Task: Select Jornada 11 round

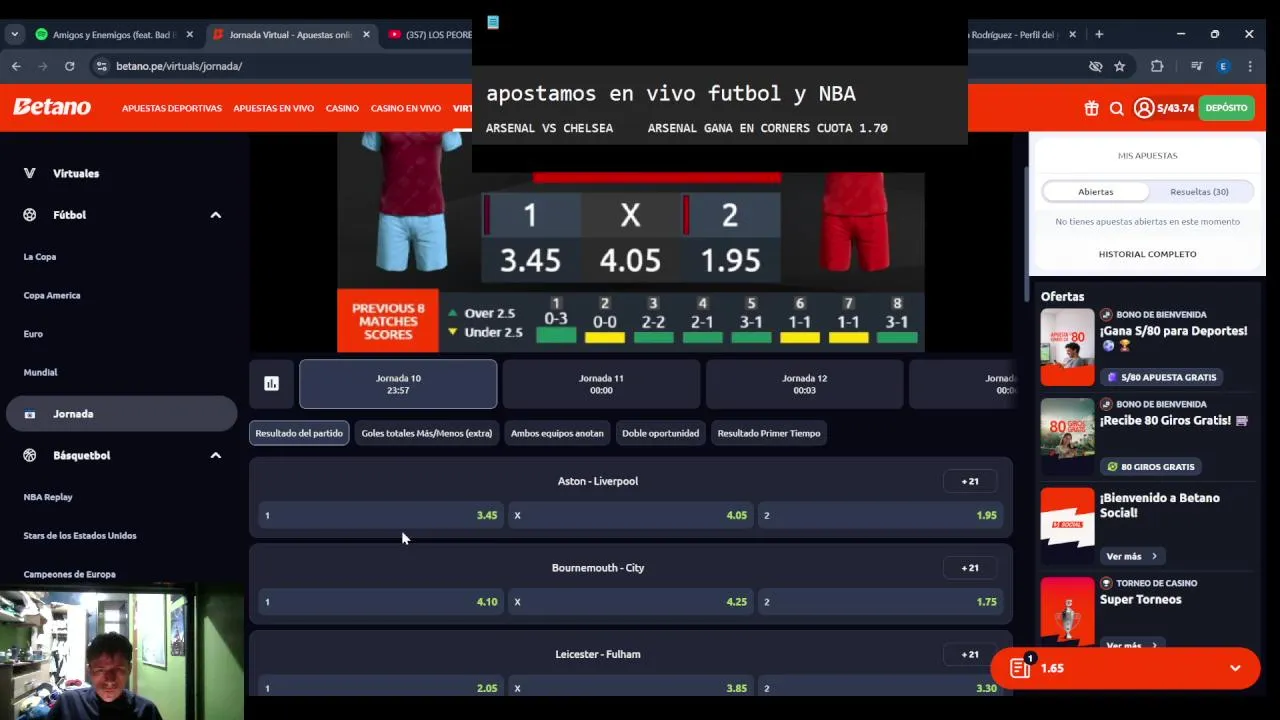Action: (601, 384)
